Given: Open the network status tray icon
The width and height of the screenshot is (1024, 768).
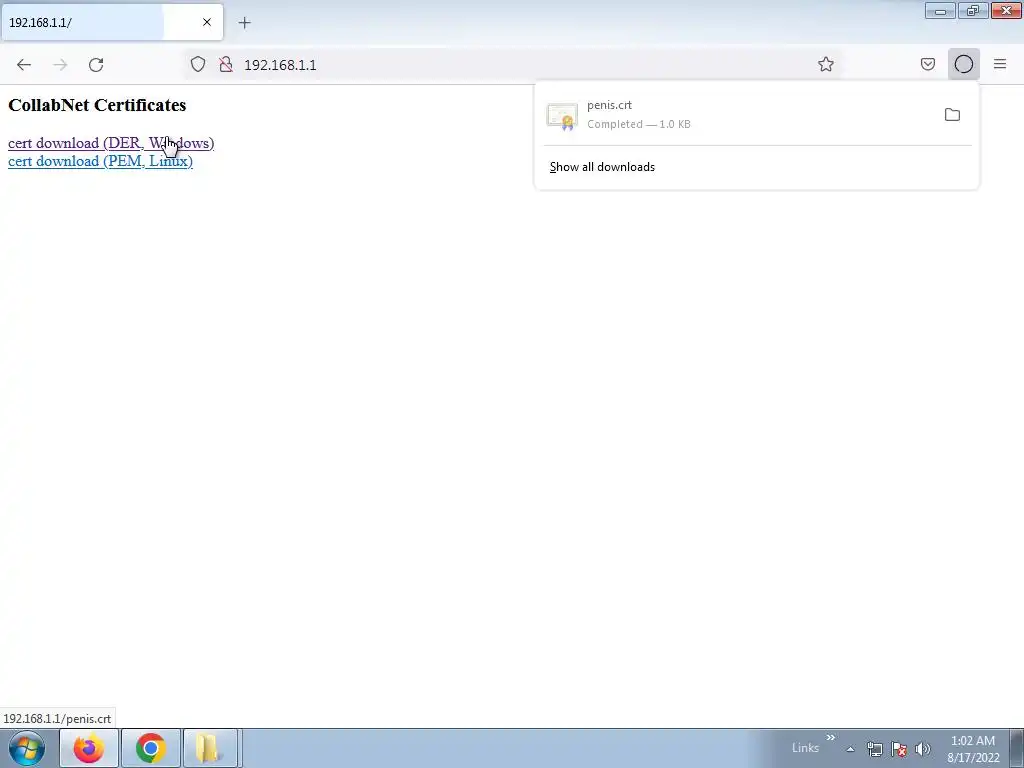Looking at the screenshot, I should pyautogui.click(x=874, y=749).
